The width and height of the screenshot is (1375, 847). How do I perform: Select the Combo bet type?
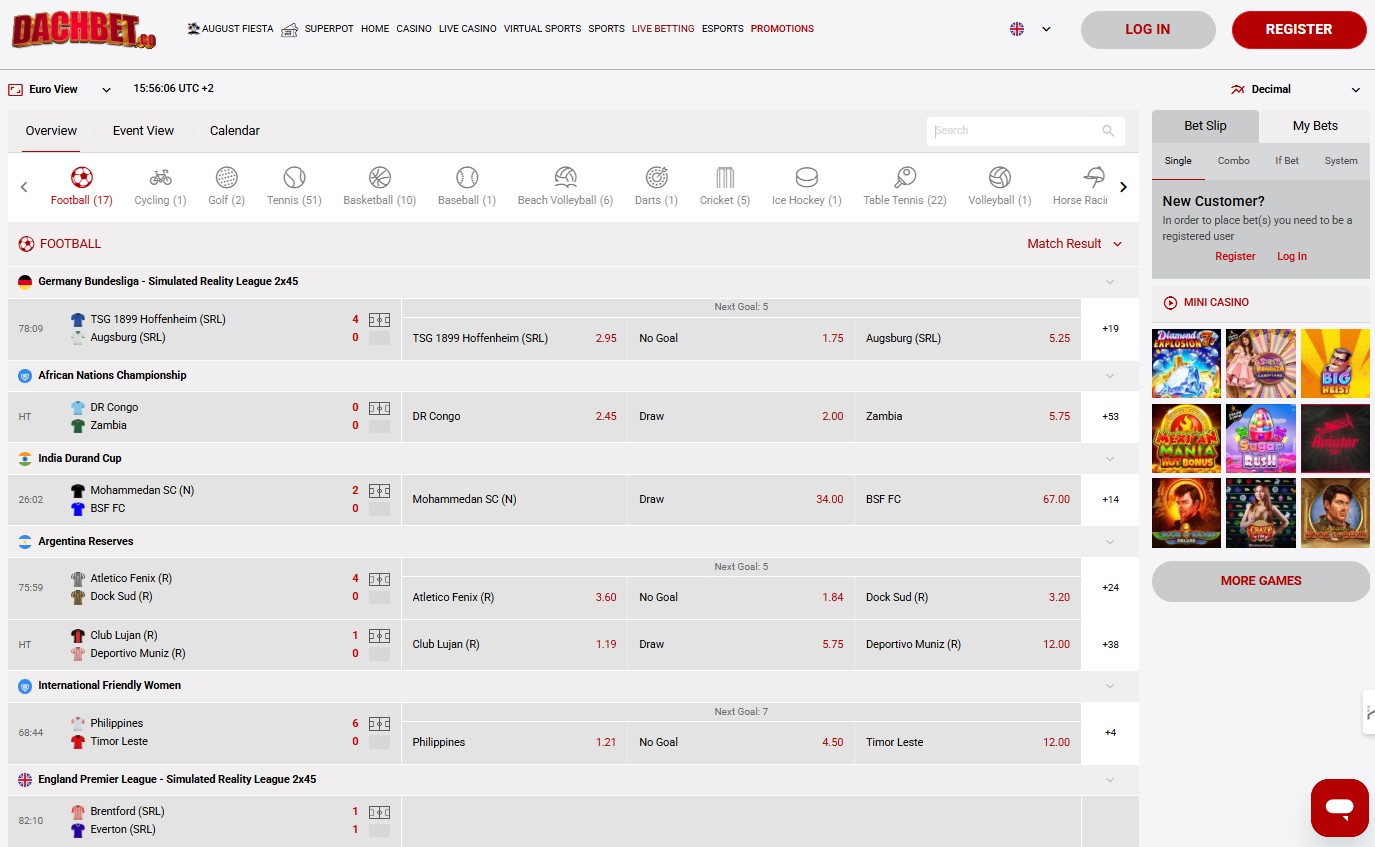[1233, 161]
